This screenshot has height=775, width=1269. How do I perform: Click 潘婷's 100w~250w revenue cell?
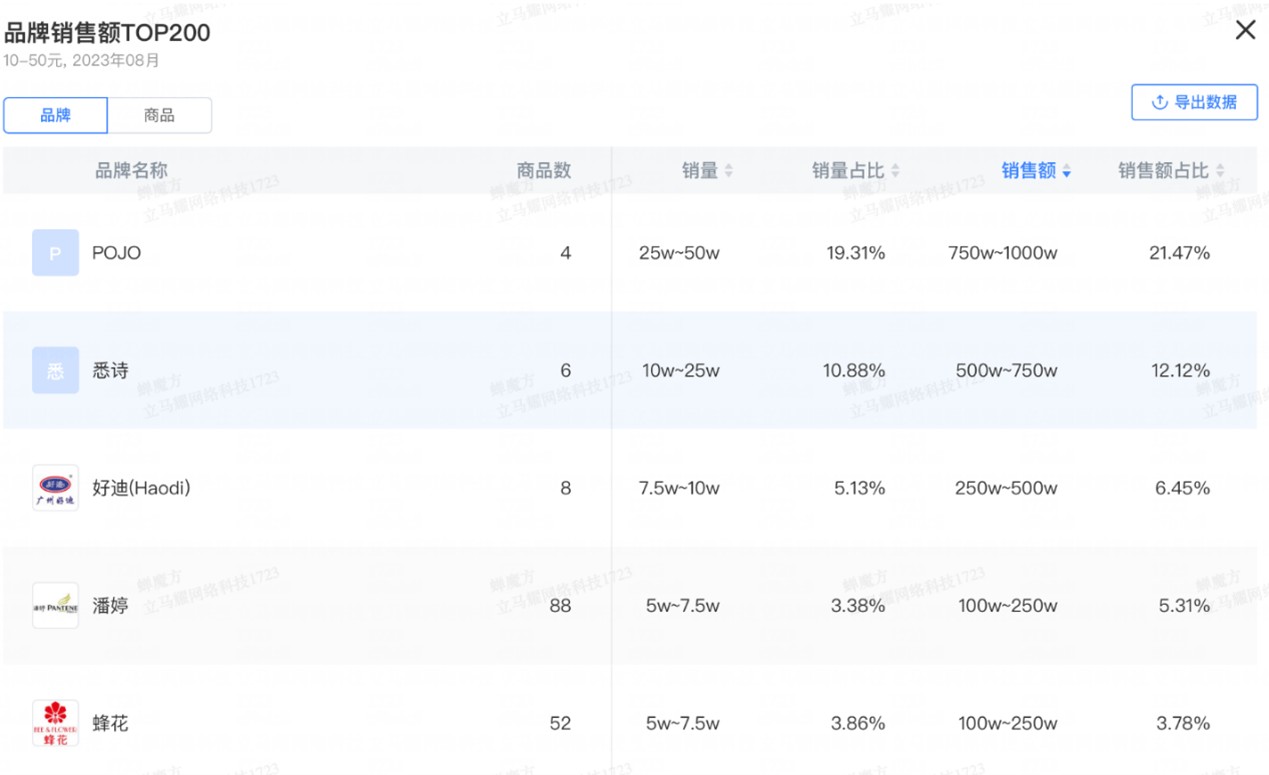(1008, 606)
